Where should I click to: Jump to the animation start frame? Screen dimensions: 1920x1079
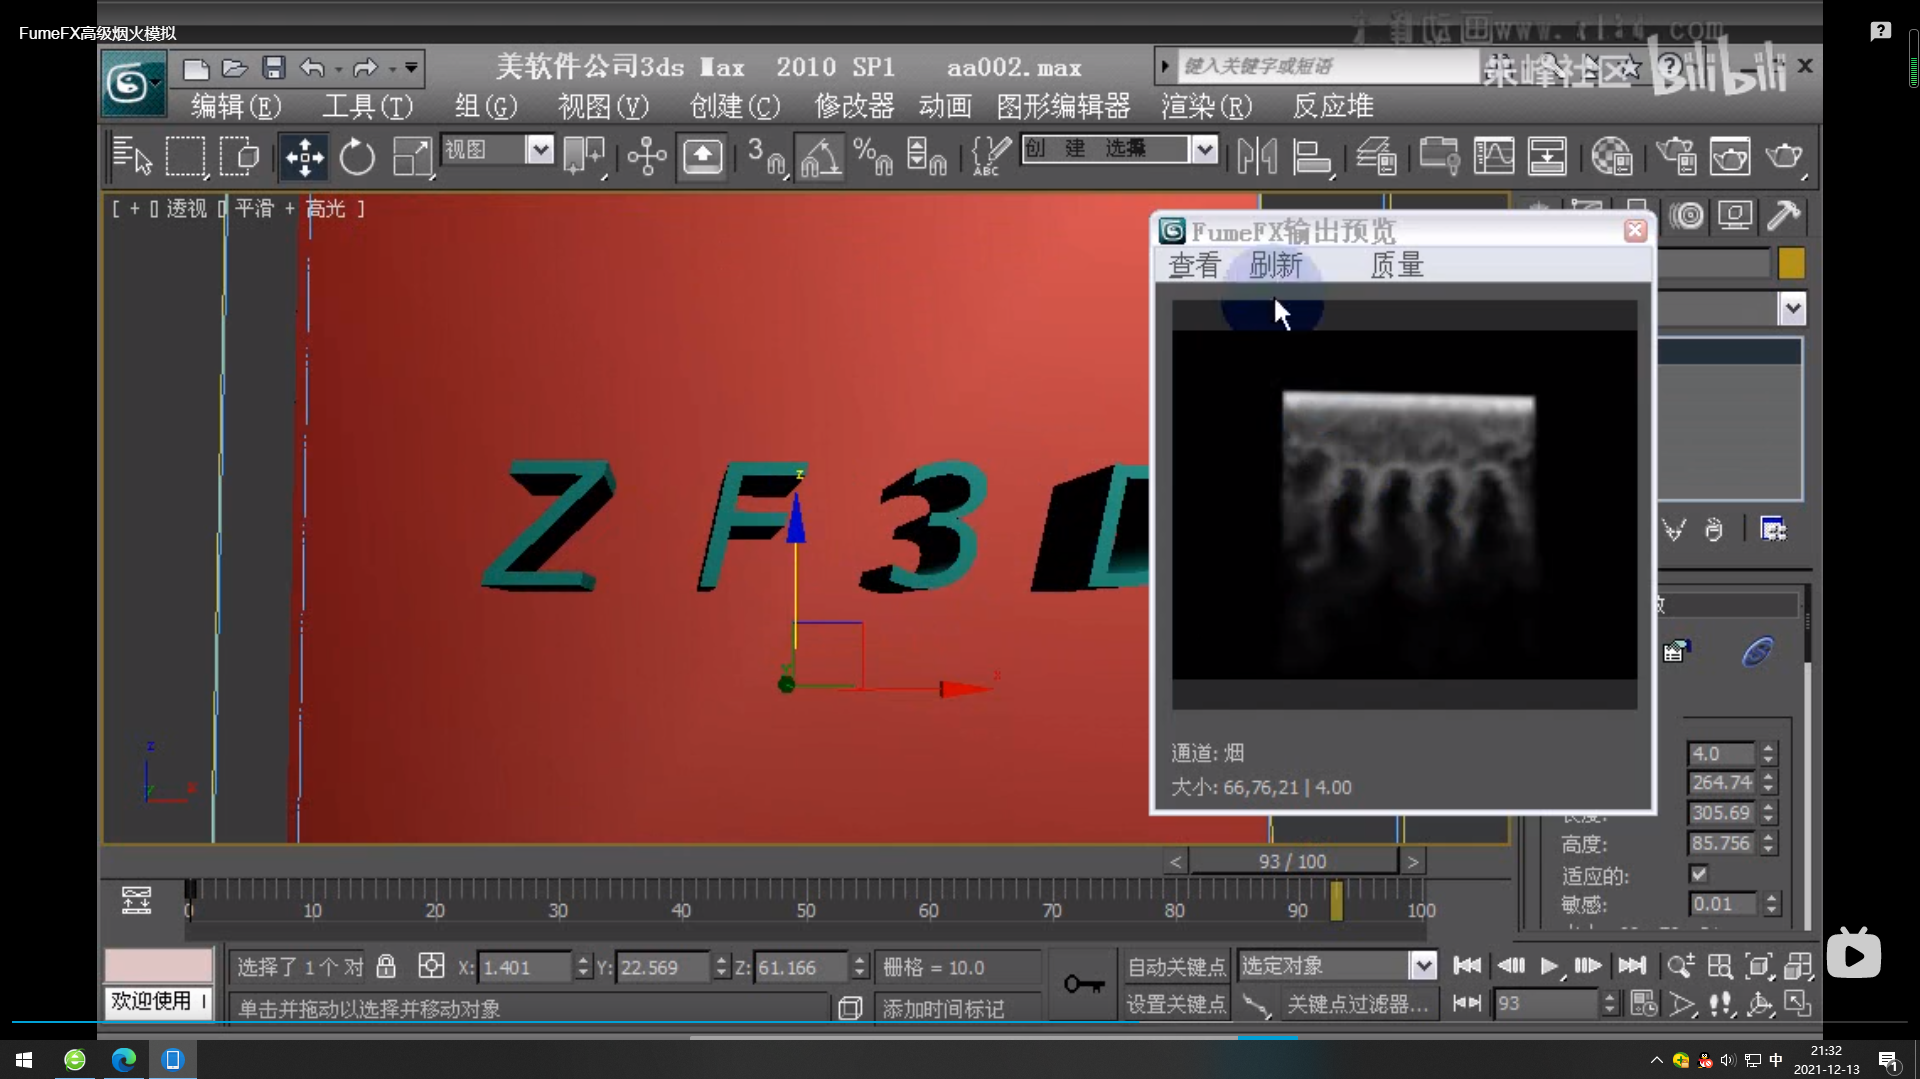point(1467,965)
